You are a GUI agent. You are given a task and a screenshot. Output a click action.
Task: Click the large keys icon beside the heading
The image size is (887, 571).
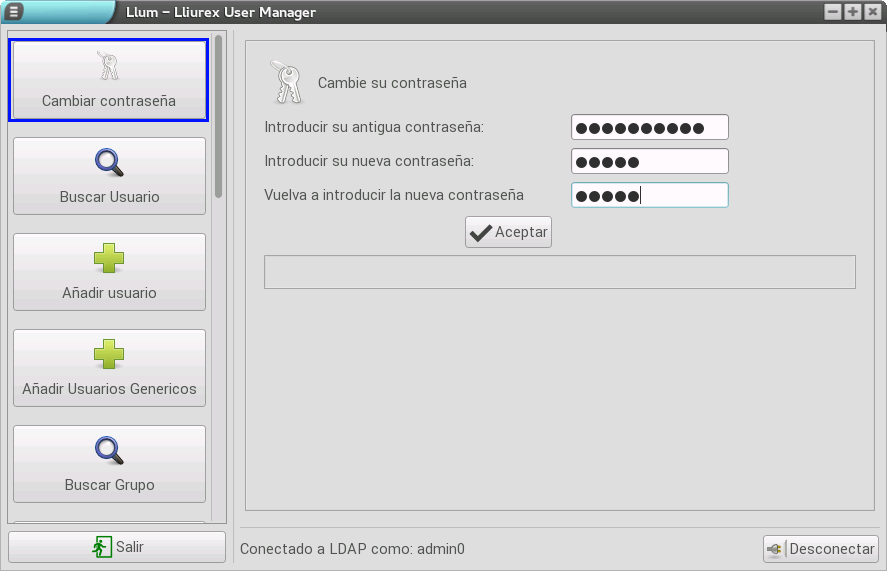(x=286, y=82)
